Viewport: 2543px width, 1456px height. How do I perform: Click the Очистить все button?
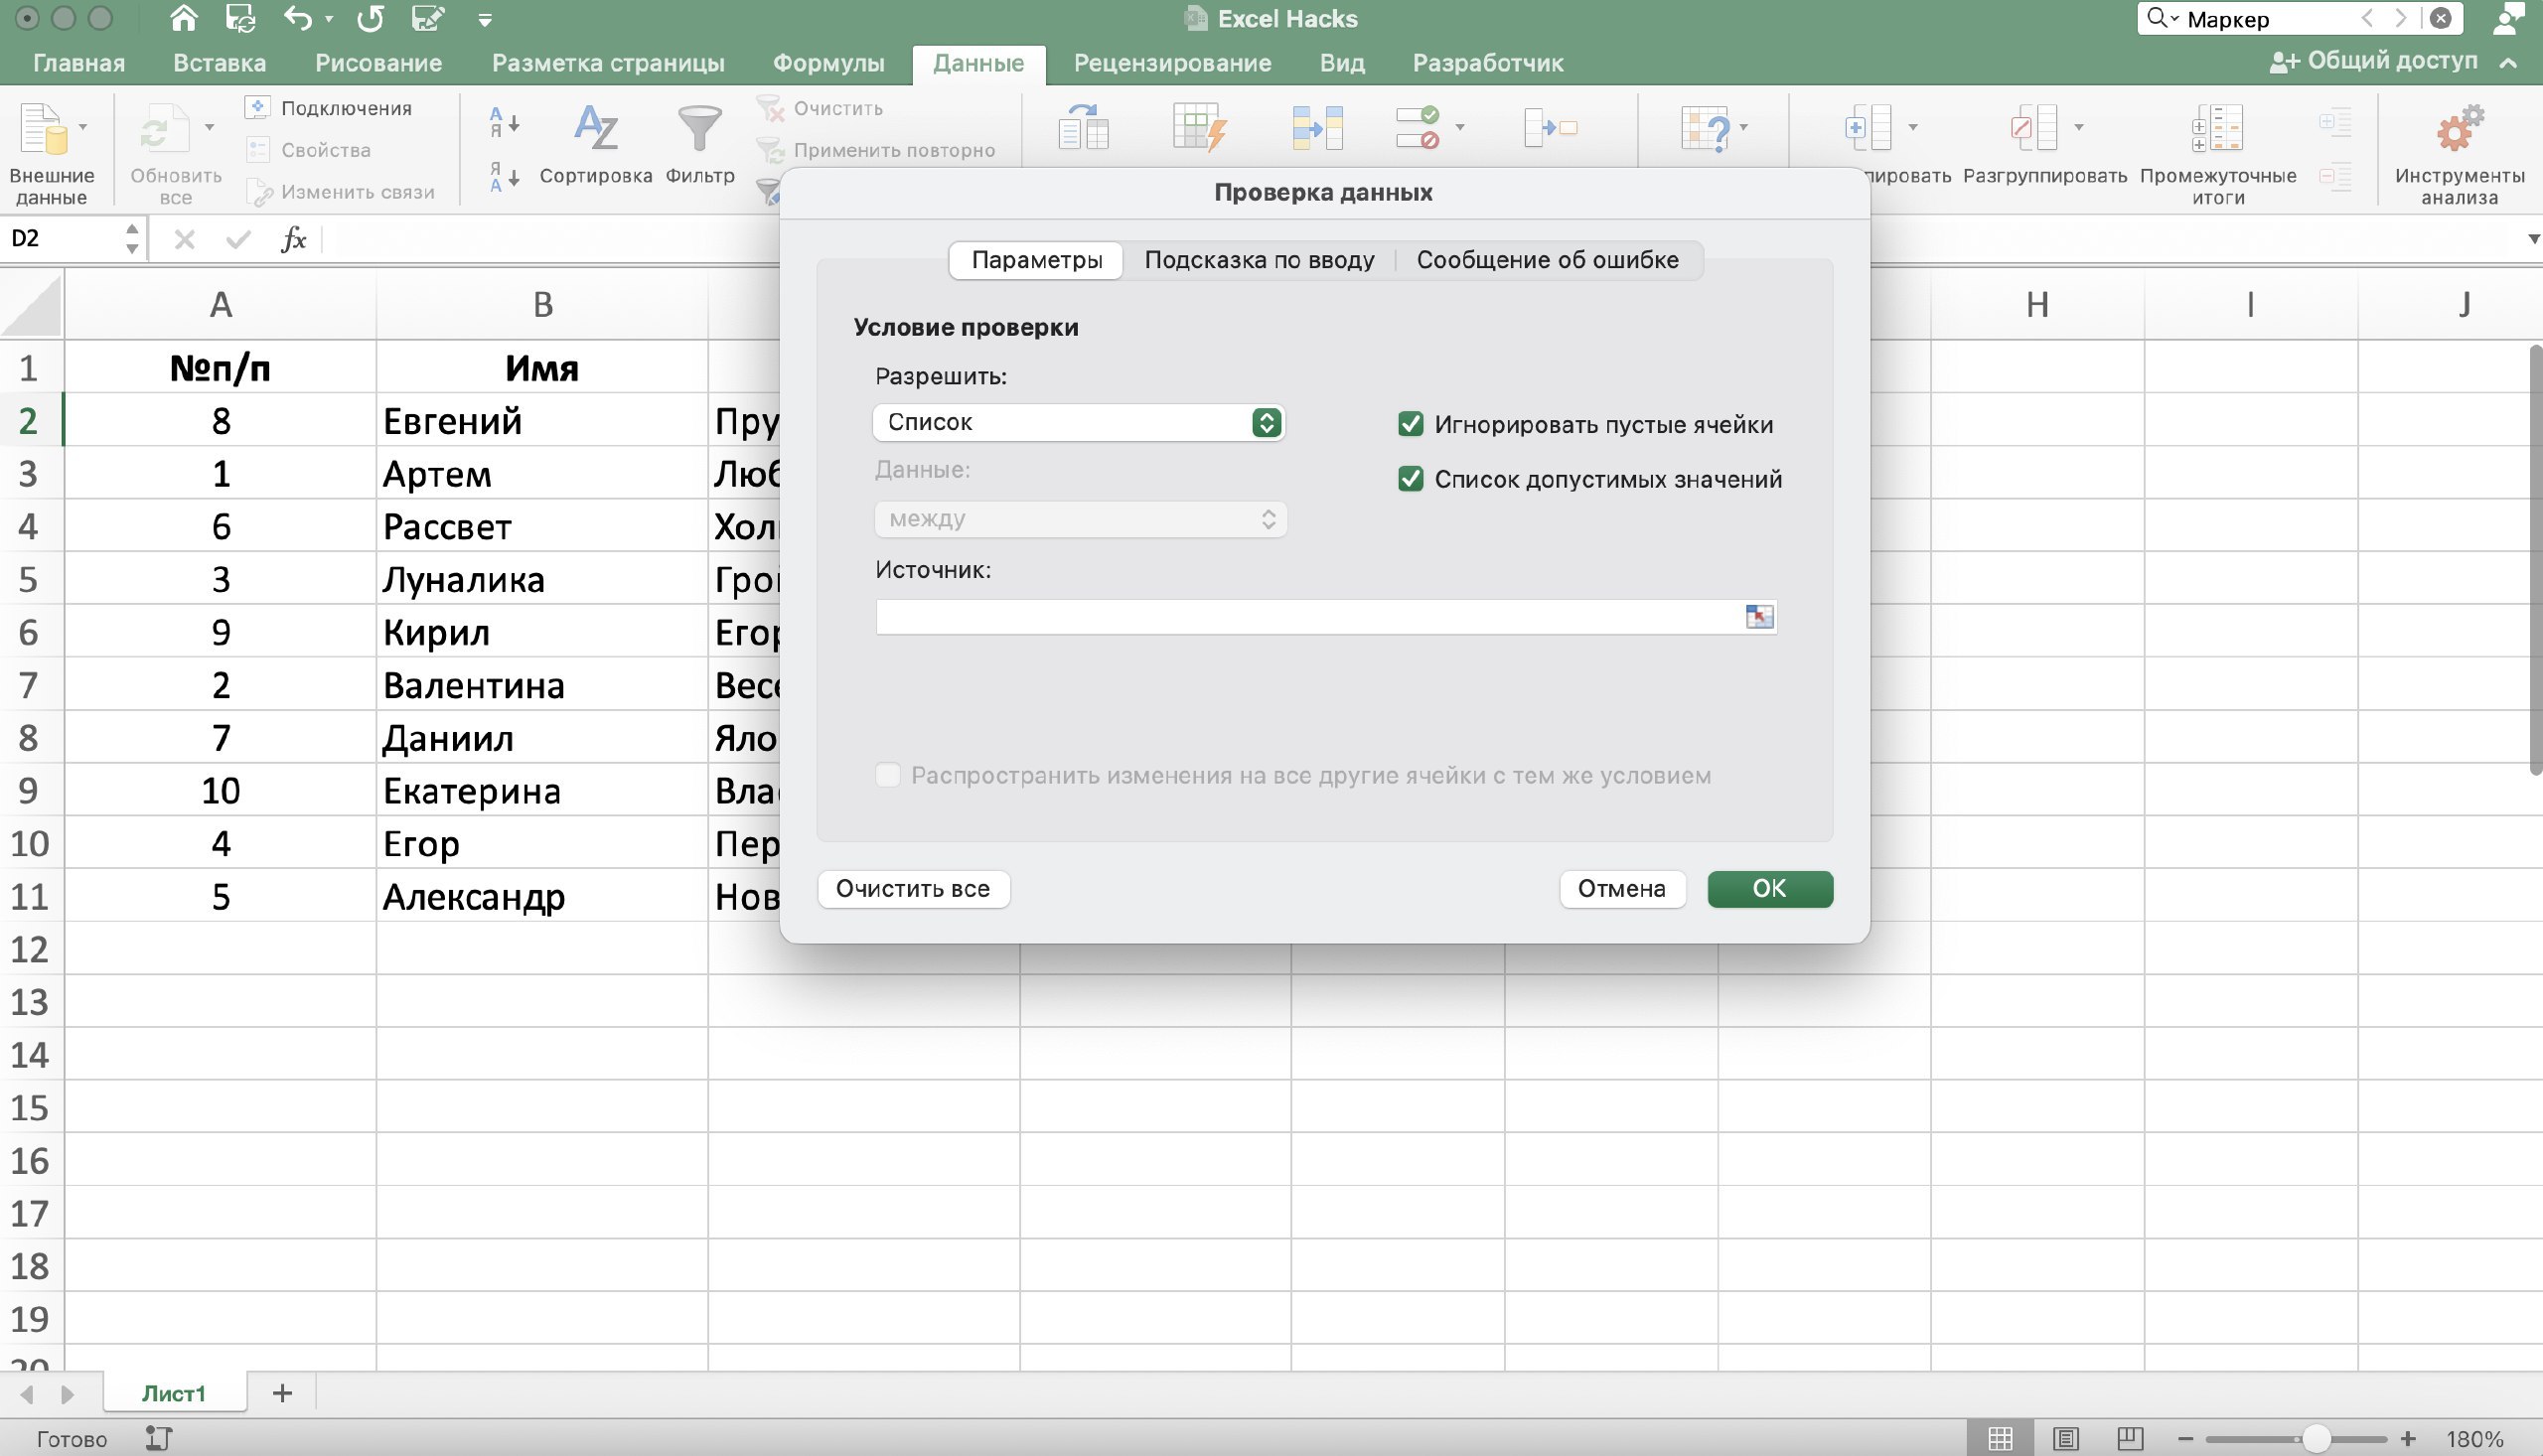click(913, 888)
